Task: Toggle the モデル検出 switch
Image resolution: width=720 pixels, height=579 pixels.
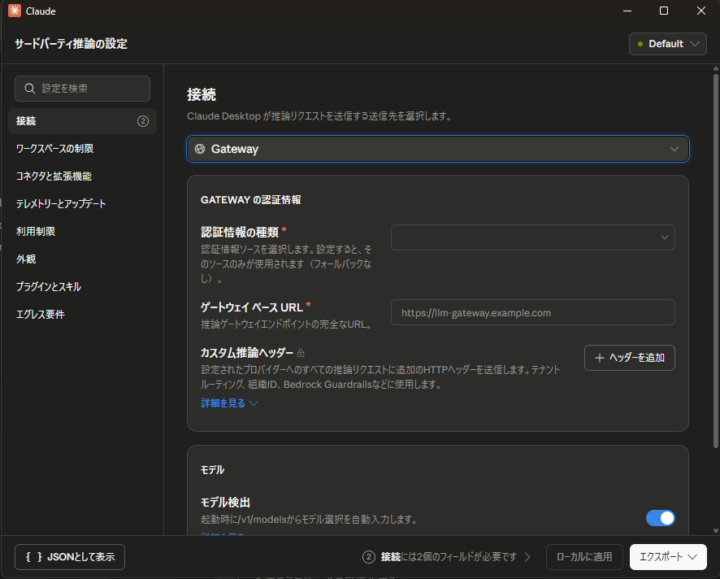Action: click(x=660, y=518)
